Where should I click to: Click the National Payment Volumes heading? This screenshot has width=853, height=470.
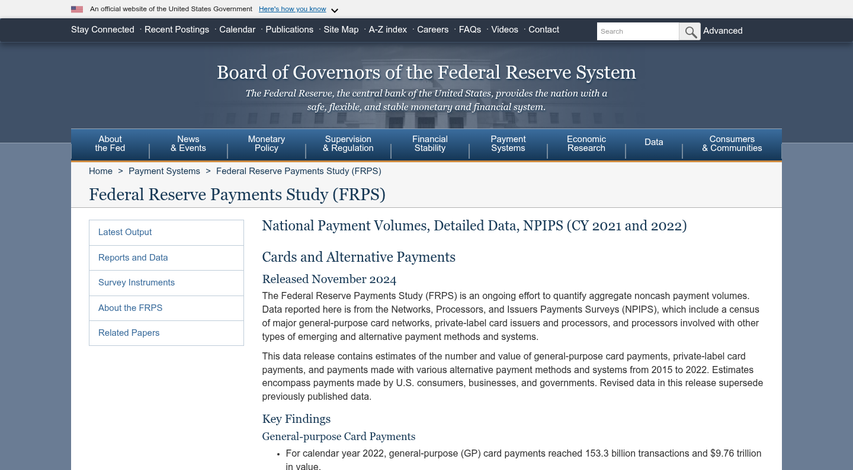[474, 226]
